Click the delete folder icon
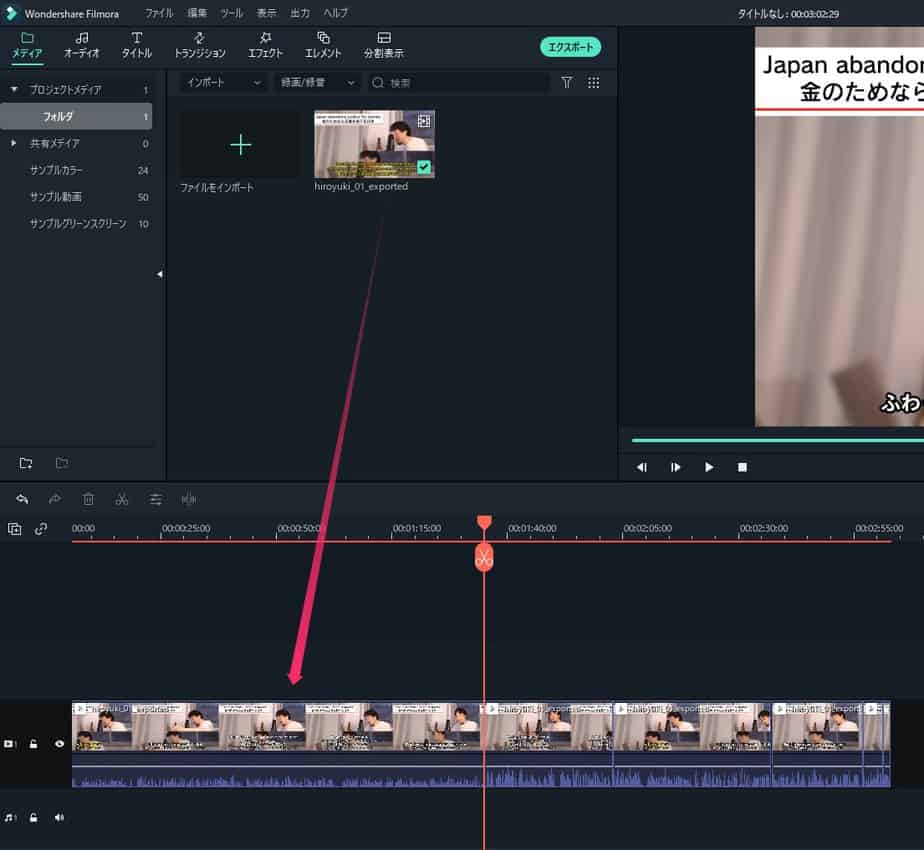Image resolution: width=924 pixels, height=850 pixels. (62, 463)
